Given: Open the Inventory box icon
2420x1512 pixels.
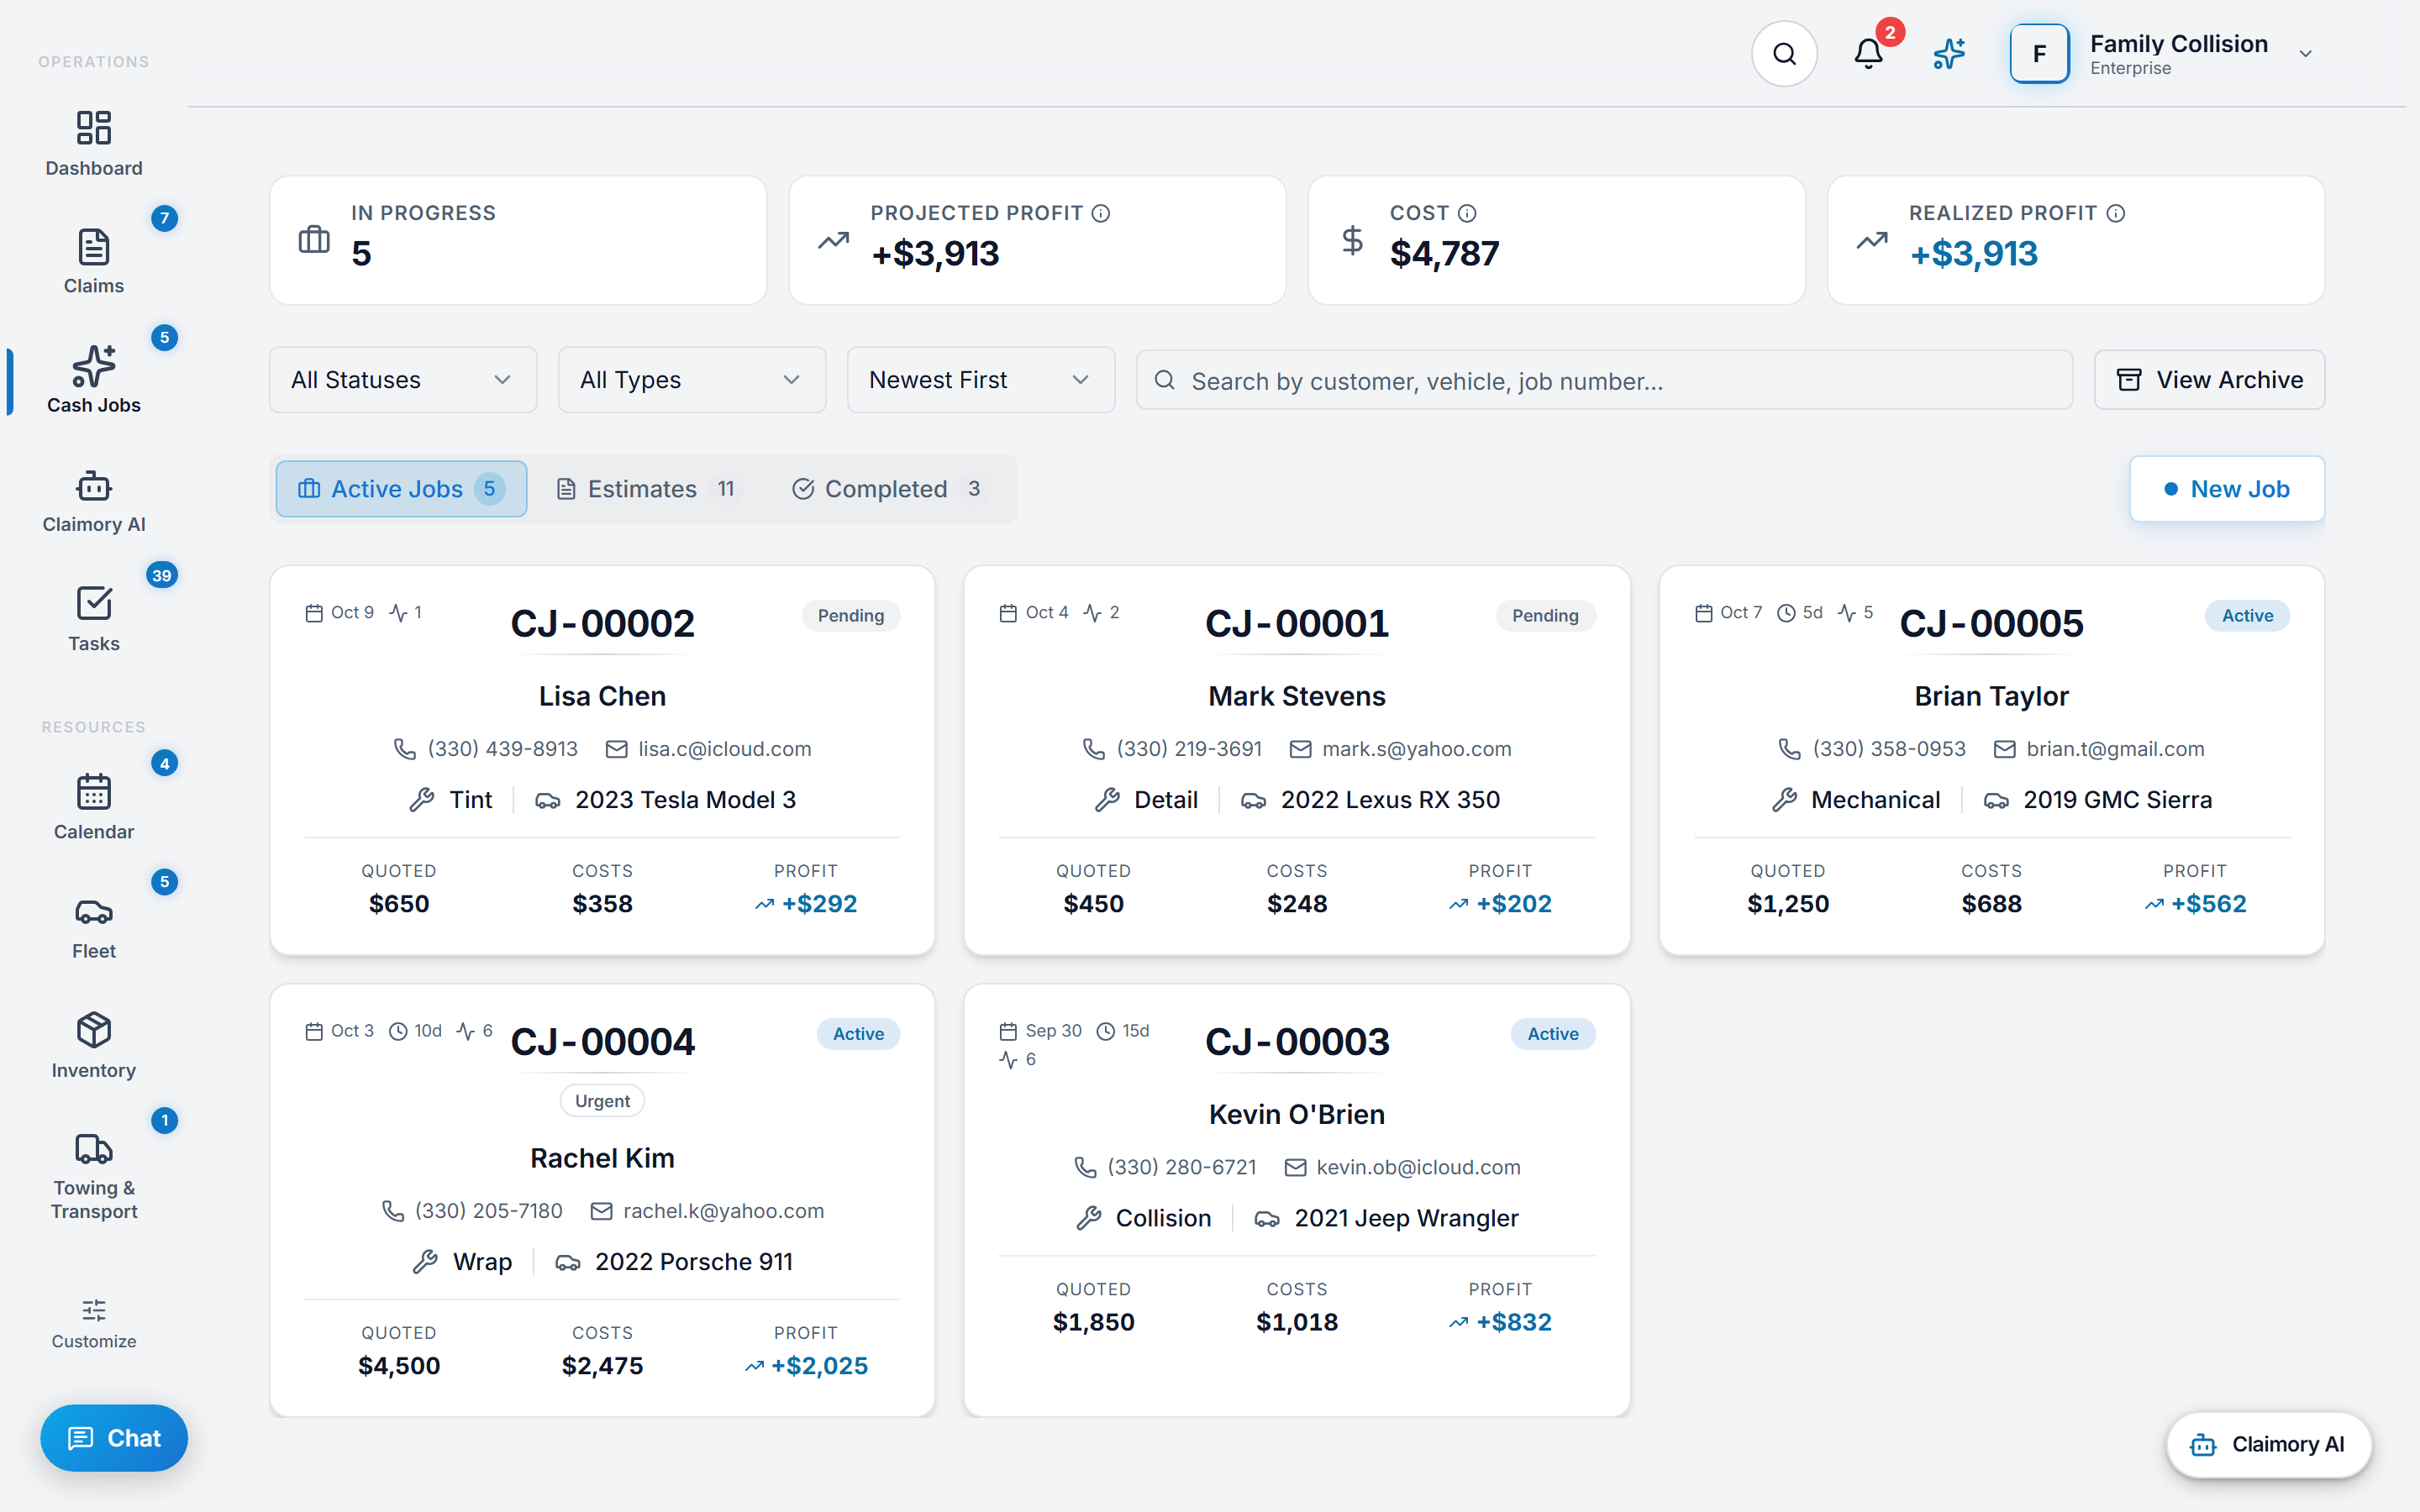Looking at the screenshot, I should point(94,1030).
